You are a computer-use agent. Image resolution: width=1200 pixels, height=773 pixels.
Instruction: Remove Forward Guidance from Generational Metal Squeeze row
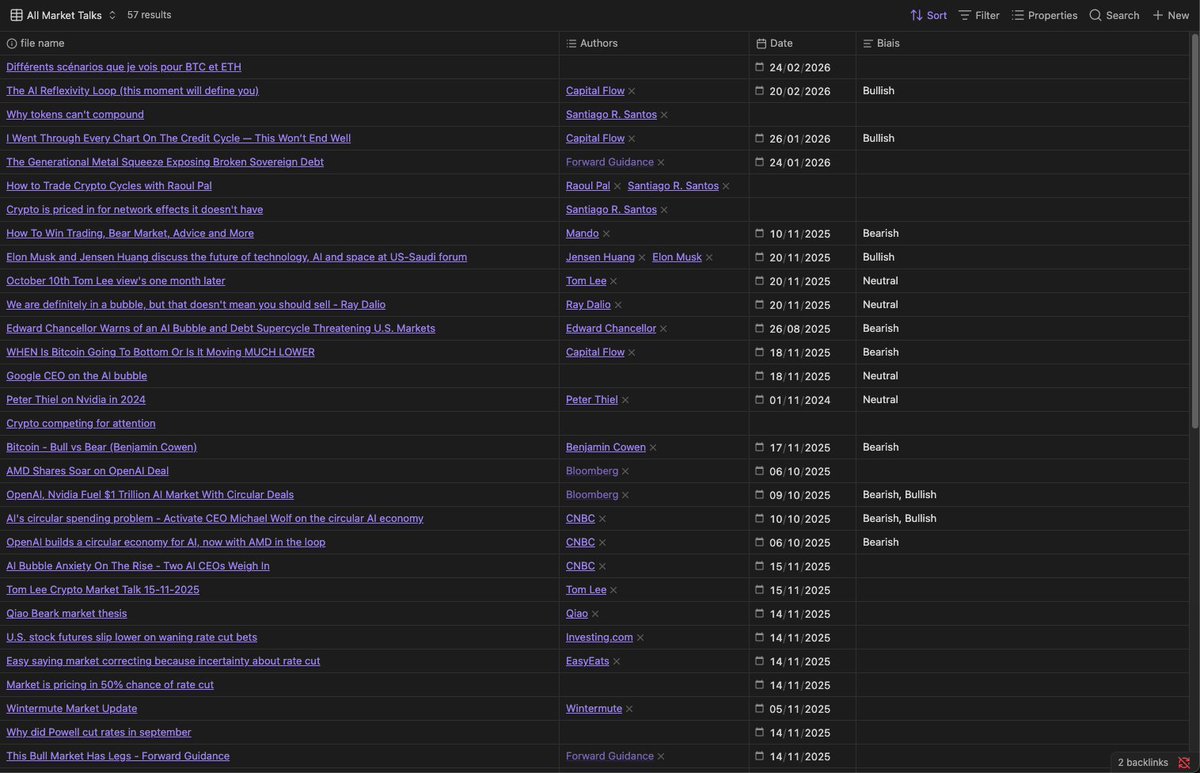click(661, 162)
